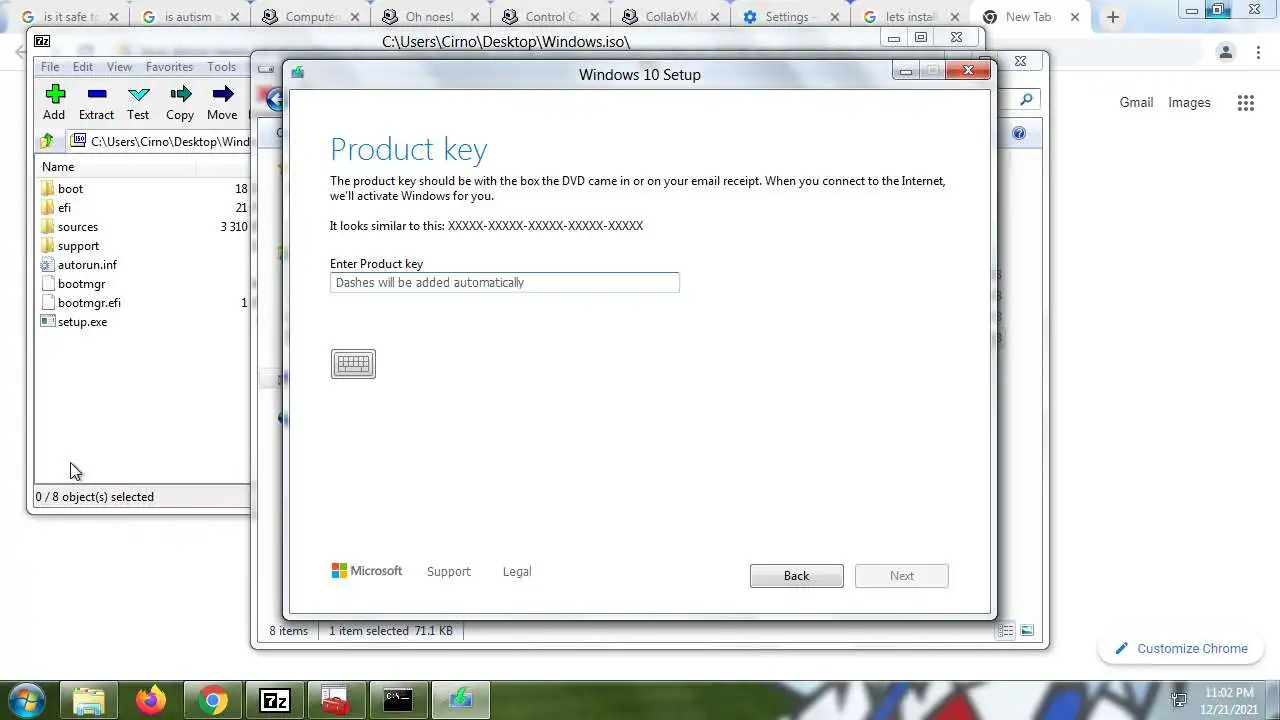1280x720 pixels.
Task: Open the Favorites menu in 7-Zip
Action: pyautogui.click(x=169, y=67)
